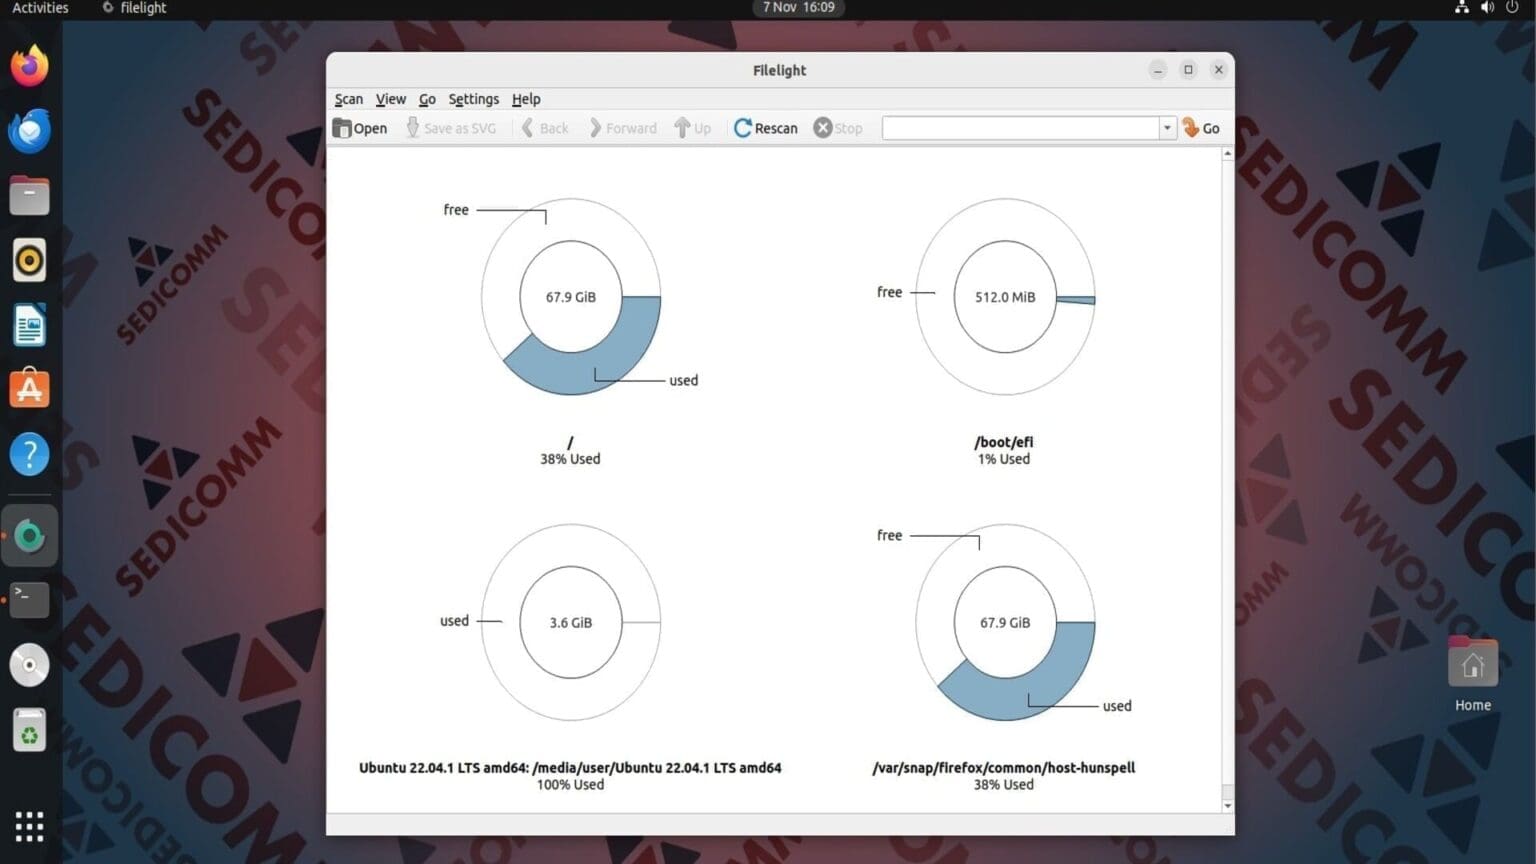
Task: Open the Home folder desktop icon
Action: coord(1473,674)
